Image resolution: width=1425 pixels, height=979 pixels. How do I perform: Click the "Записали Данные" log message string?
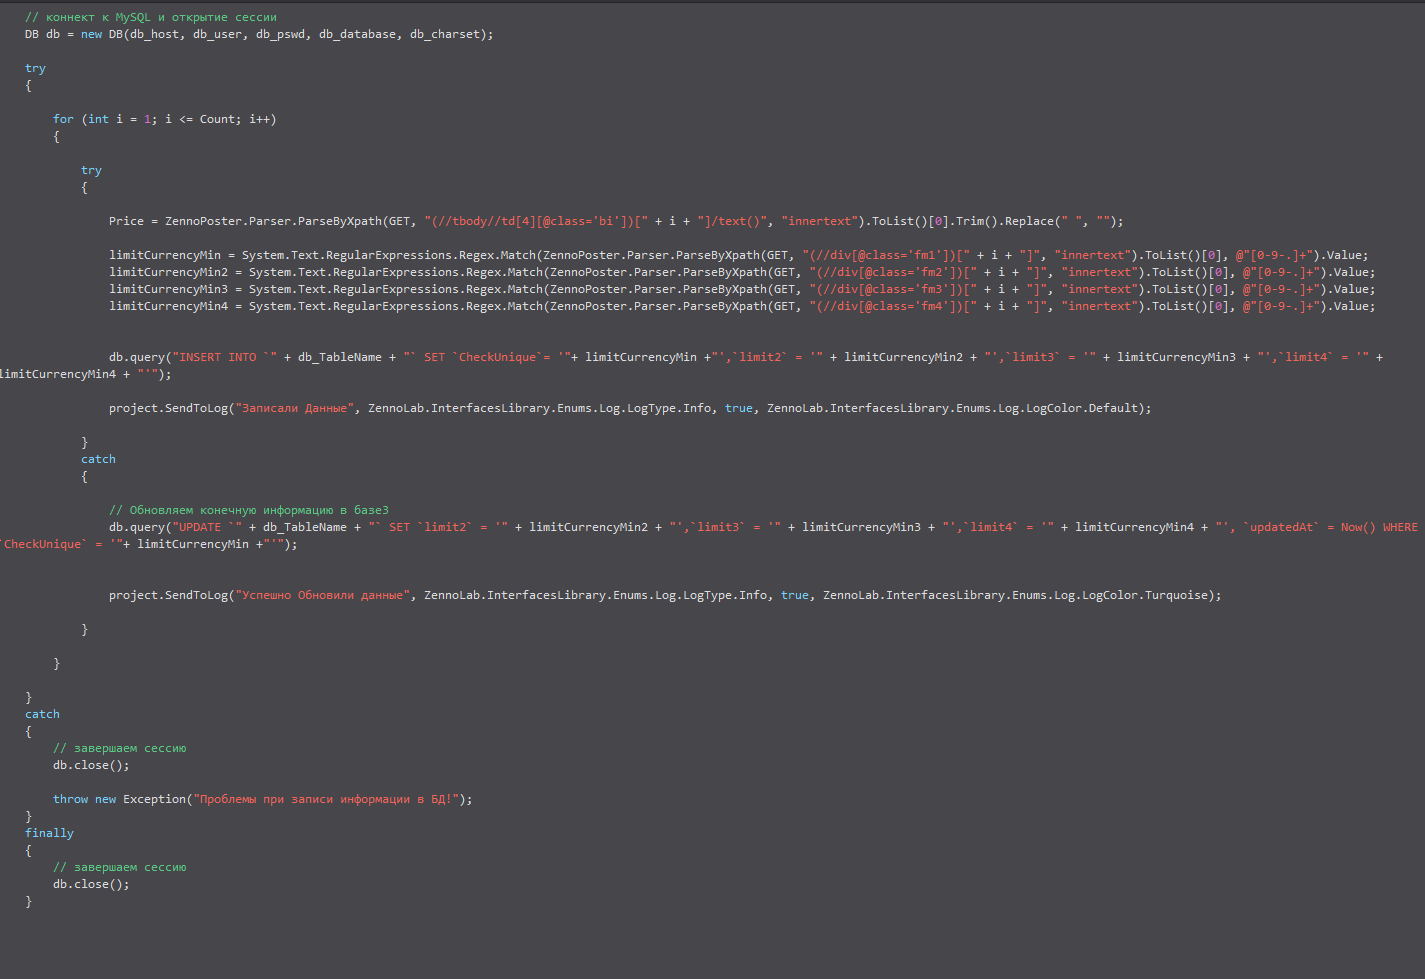click(x=298, y=408)
